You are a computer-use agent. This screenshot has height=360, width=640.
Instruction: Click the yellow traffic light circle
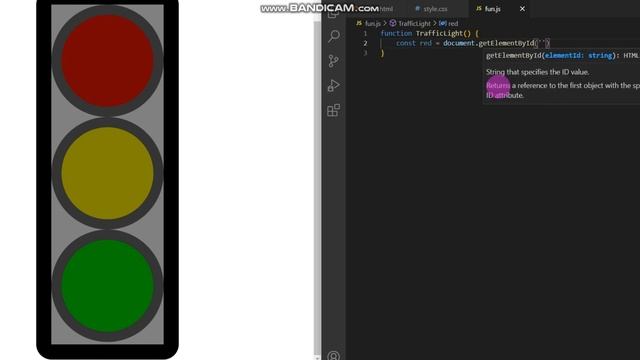coord(107,173)
